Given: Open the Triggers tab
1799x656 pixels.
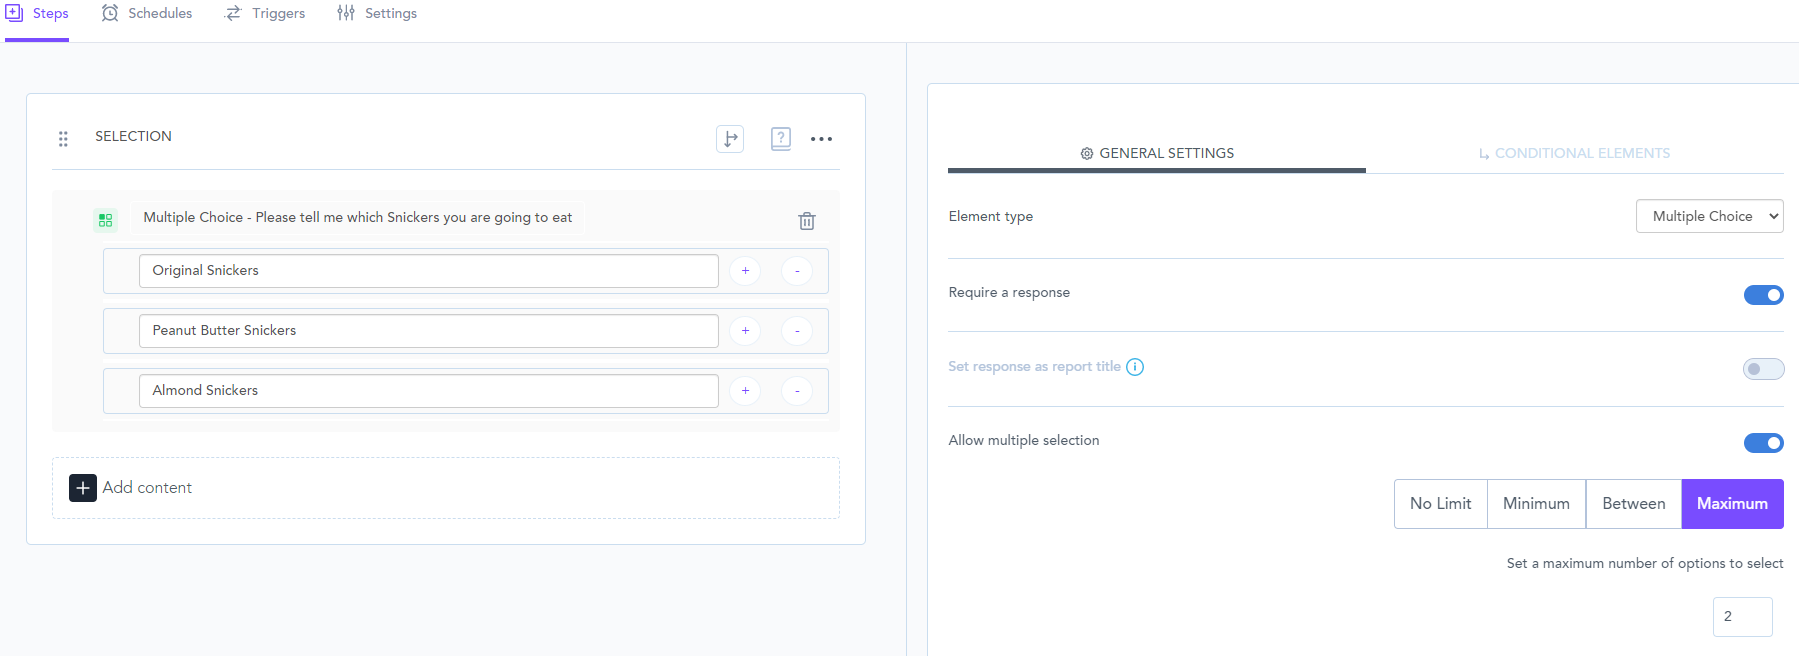Looking at the screenshot, I should (x=265, y=14).
